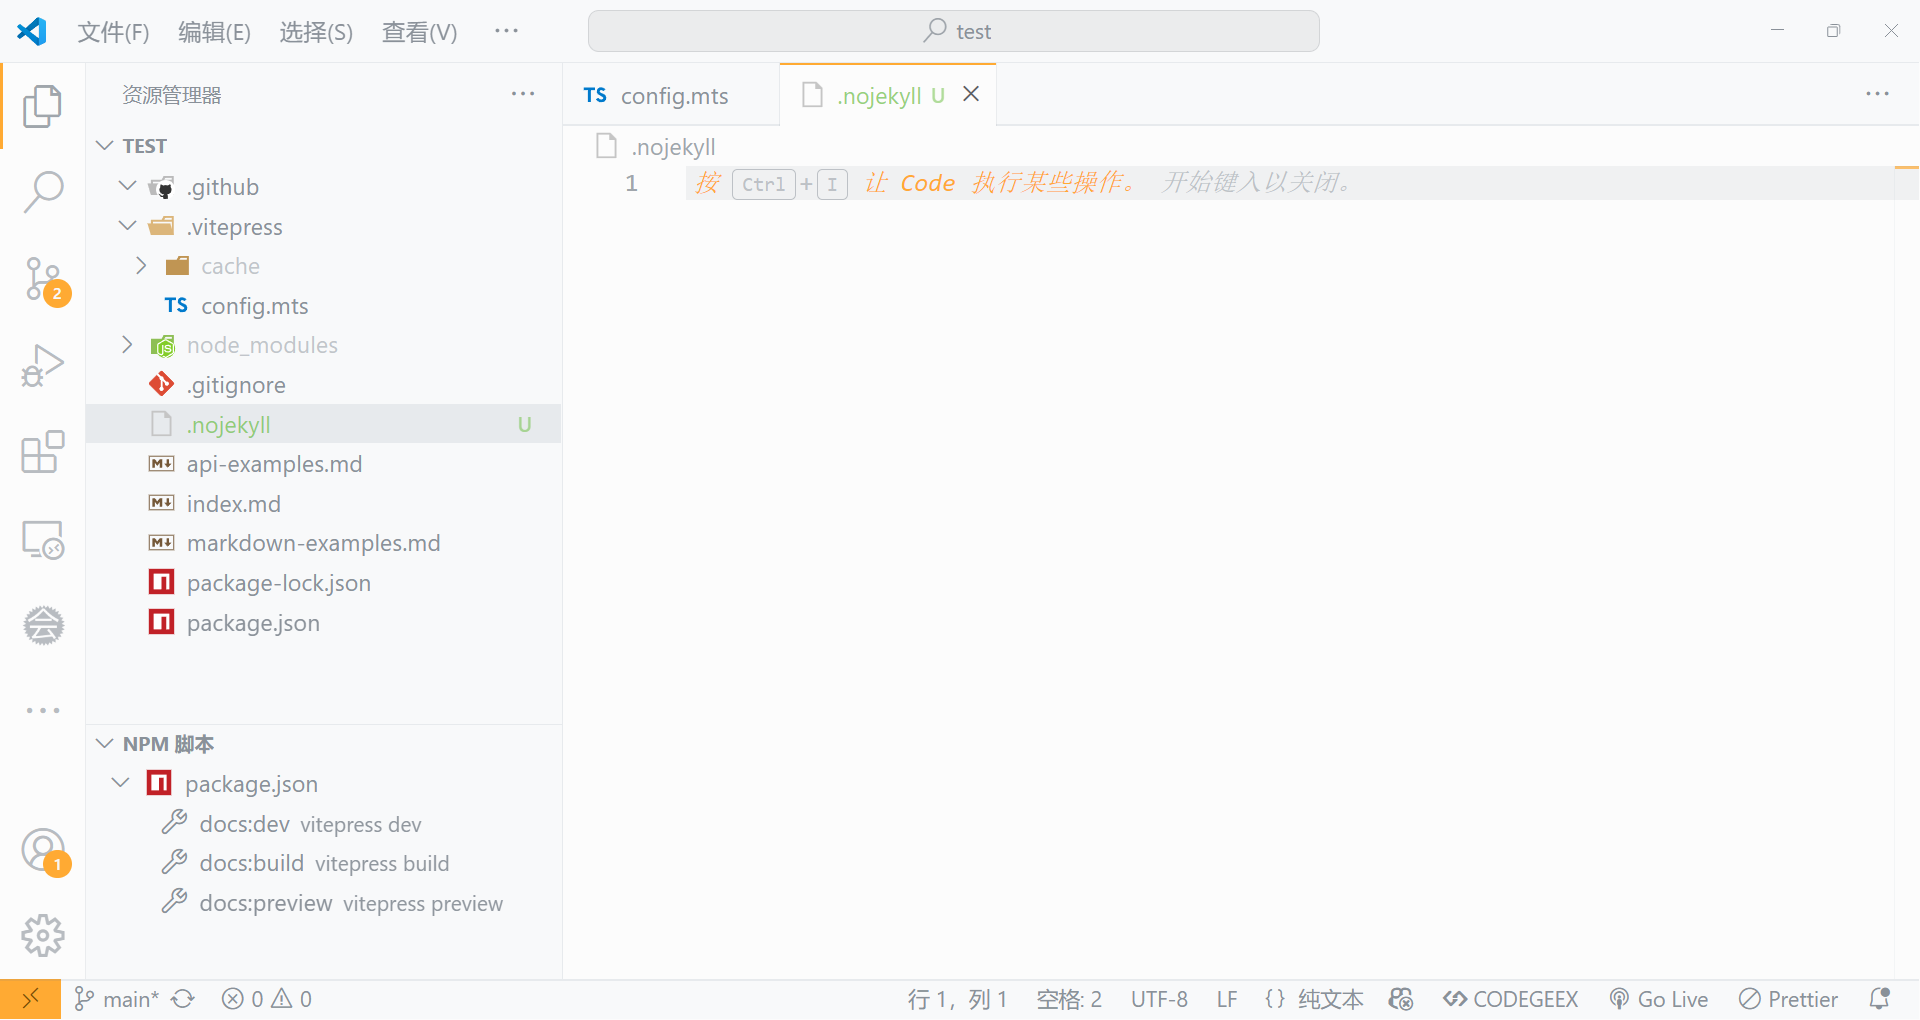Open the round emblem extension view in activity bar
1920x1020 pixels.
43,625
